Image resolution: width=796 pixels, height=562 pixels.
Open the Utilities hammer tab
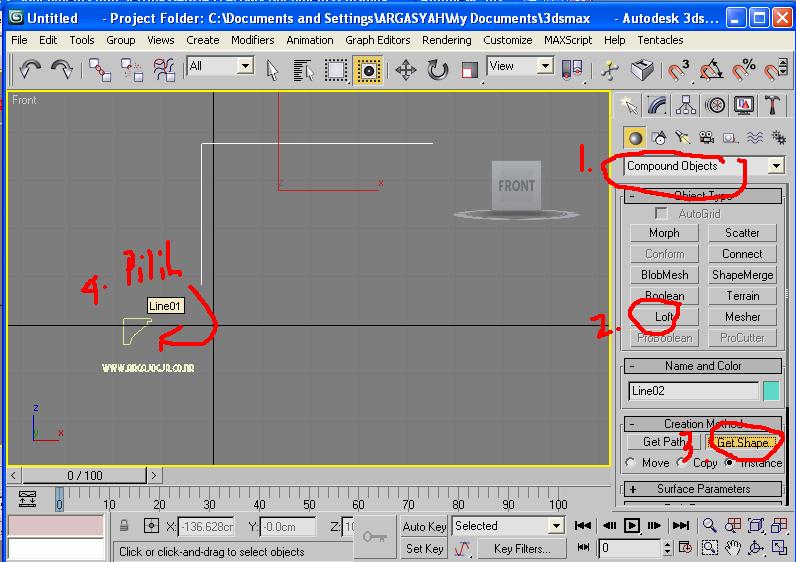(773, 106)
